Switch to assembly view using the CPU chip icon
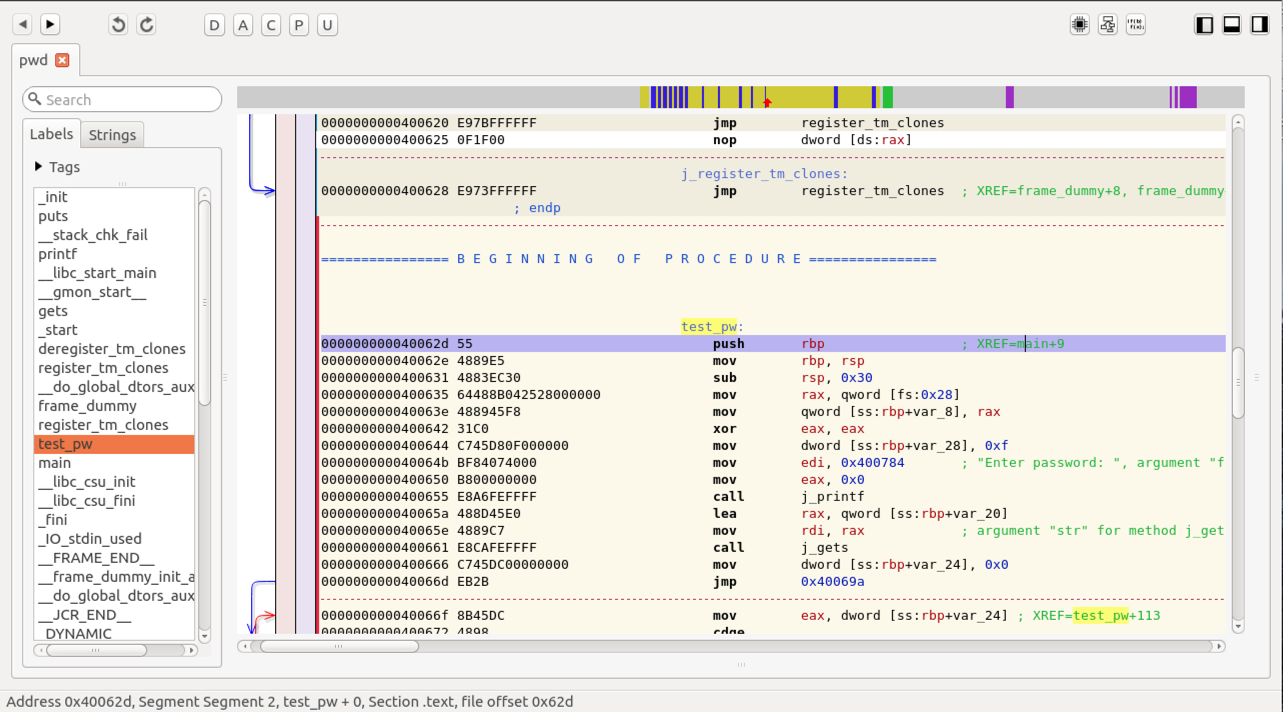This screenshot has height=712, width=1283. coord(1080,25)
